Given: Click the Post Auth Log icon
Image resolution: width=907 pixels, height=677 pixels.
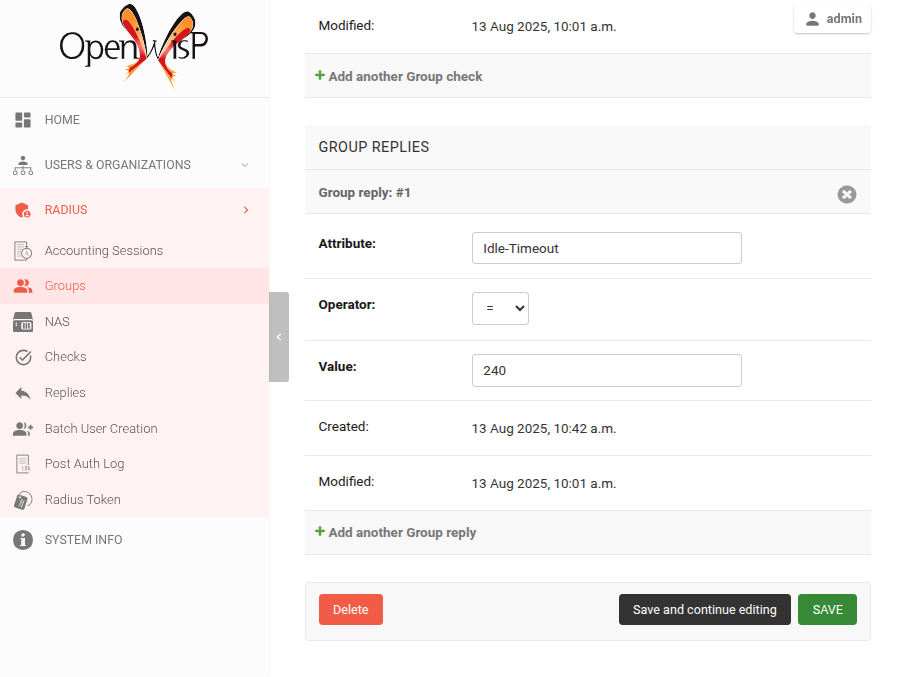Looking at the screenshot, I should (x=23, y=464).
